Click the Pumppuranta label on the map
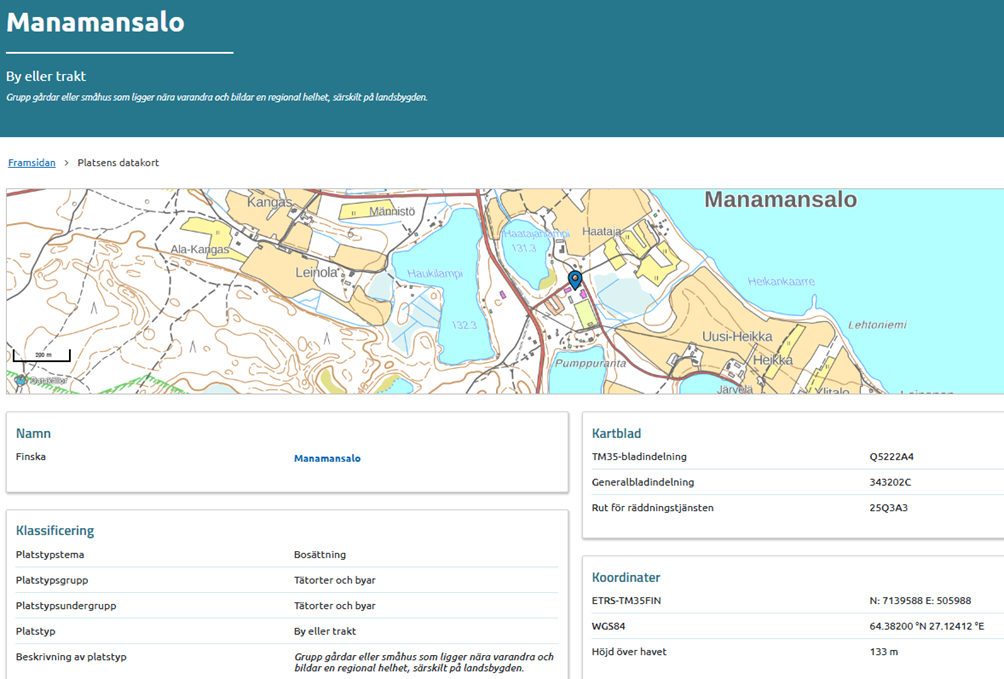 (x=590, y=363)
